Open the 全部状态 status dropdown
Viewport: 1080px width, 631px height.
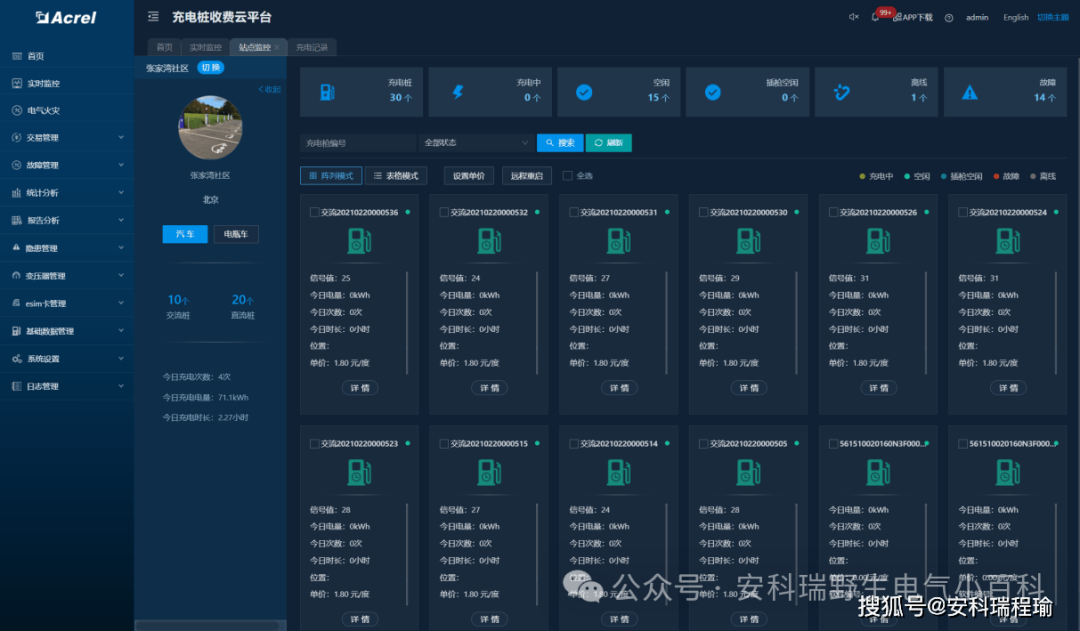475,143
